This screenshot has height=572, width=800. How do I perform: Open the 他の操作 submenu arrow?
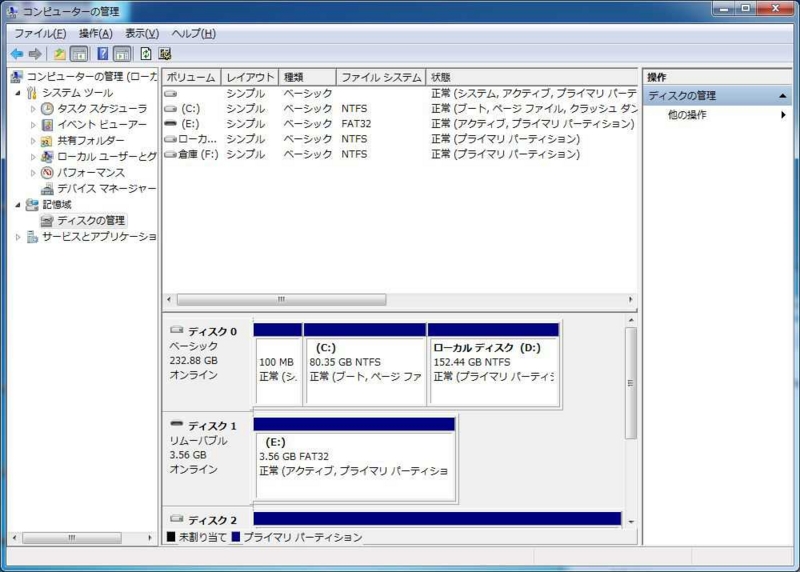pos(783,115)
